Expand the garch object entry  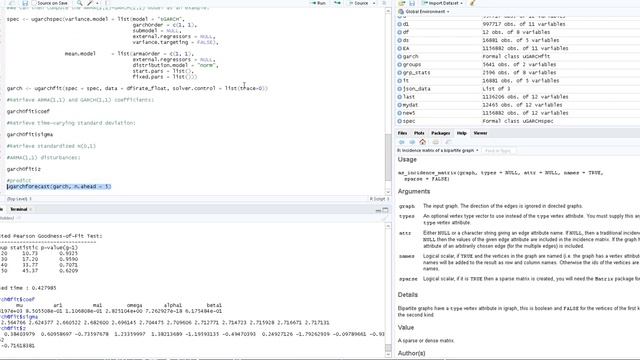(x=400, y=56)
